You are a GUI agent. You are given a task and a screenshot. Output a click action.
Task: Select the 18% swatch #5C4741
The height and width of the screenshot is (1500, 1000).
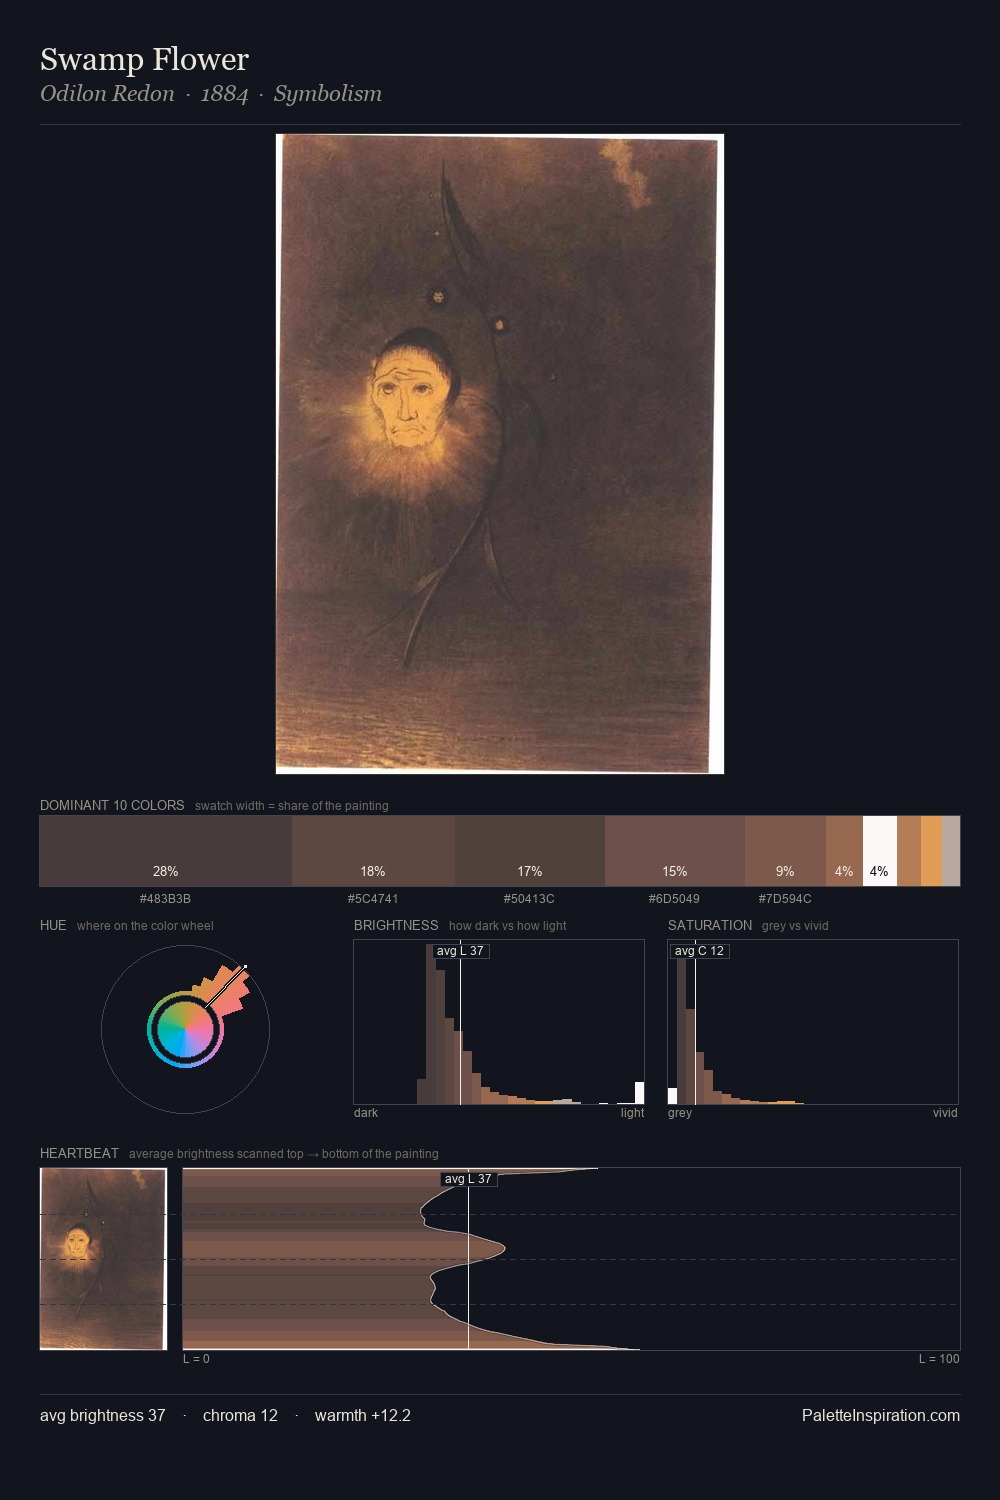tap(373, 851)
